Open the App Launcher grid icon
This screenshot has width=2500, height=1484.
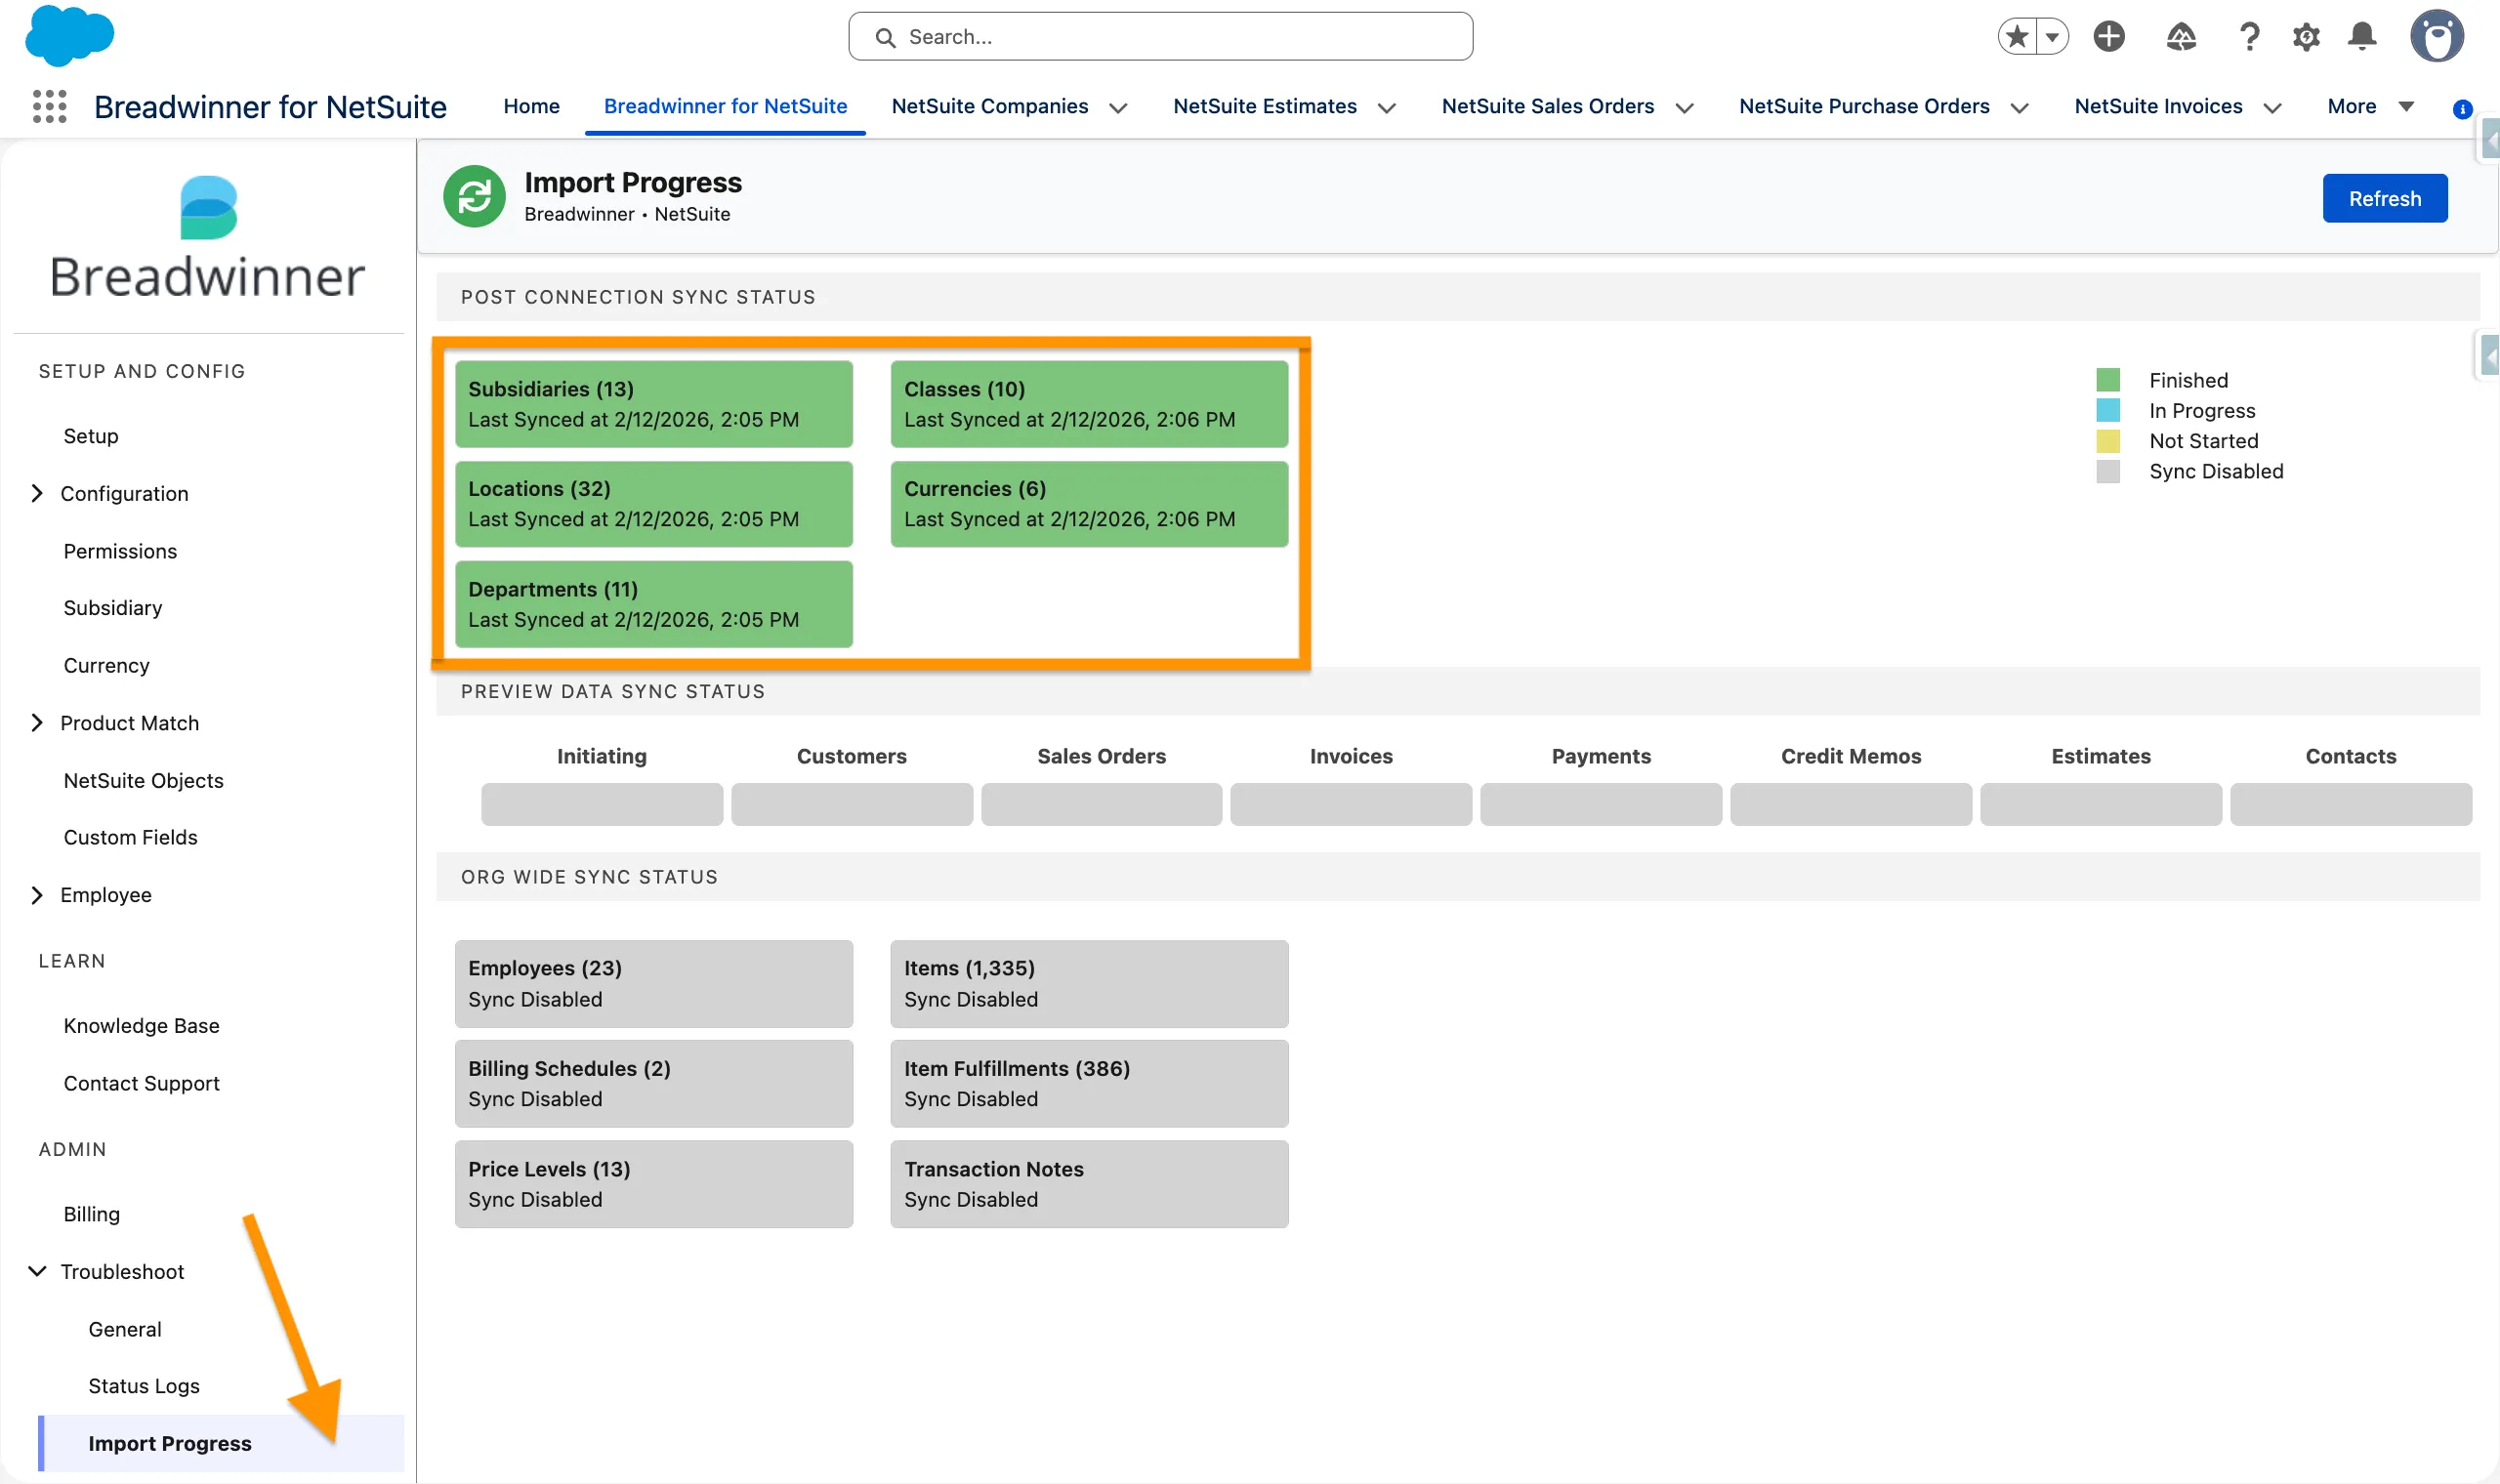(x=49, y=106)
